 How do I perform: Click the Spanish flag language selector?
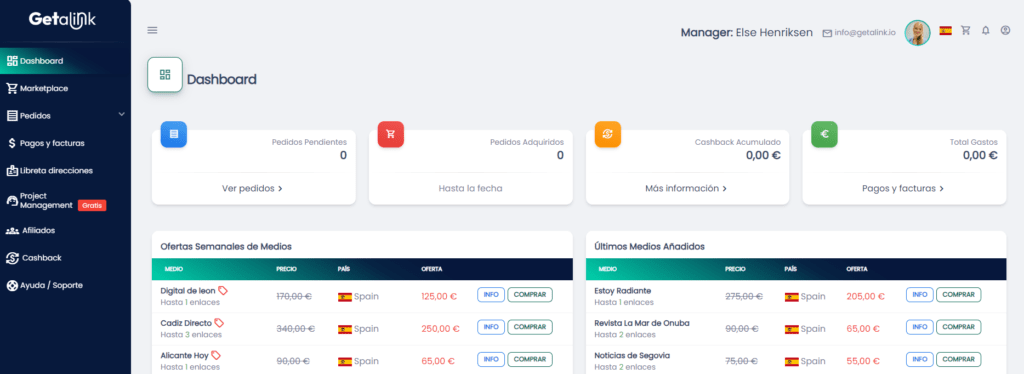pyautogui.click(x=945, y=31)
